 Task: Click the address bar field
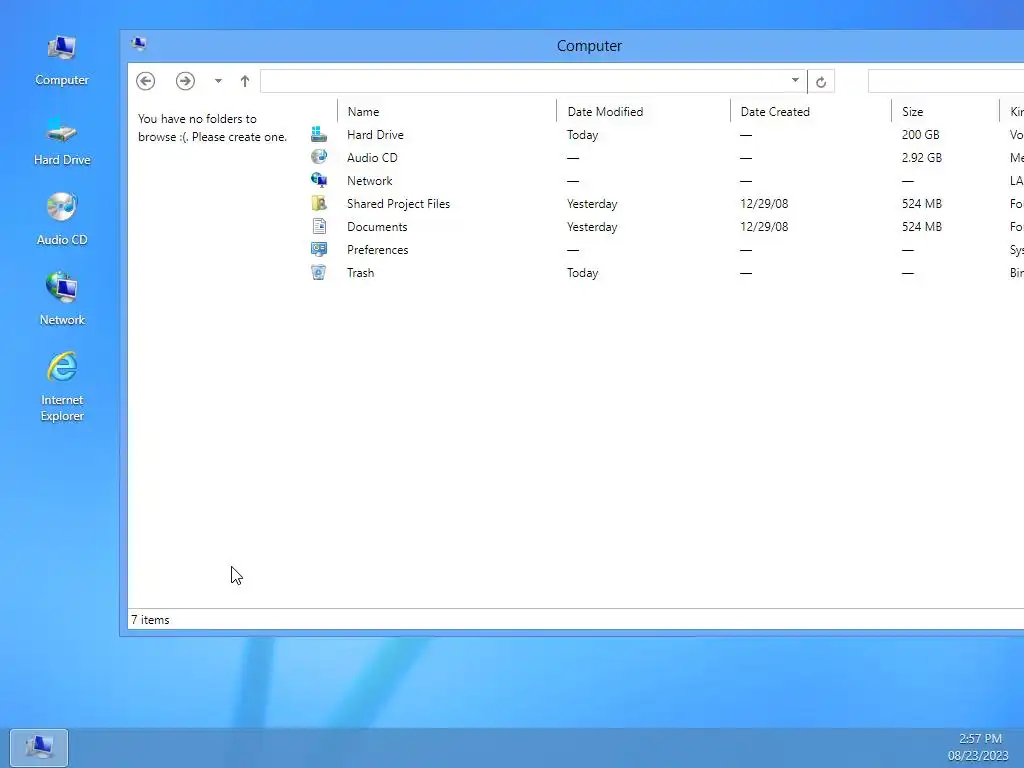coord(533,81)
